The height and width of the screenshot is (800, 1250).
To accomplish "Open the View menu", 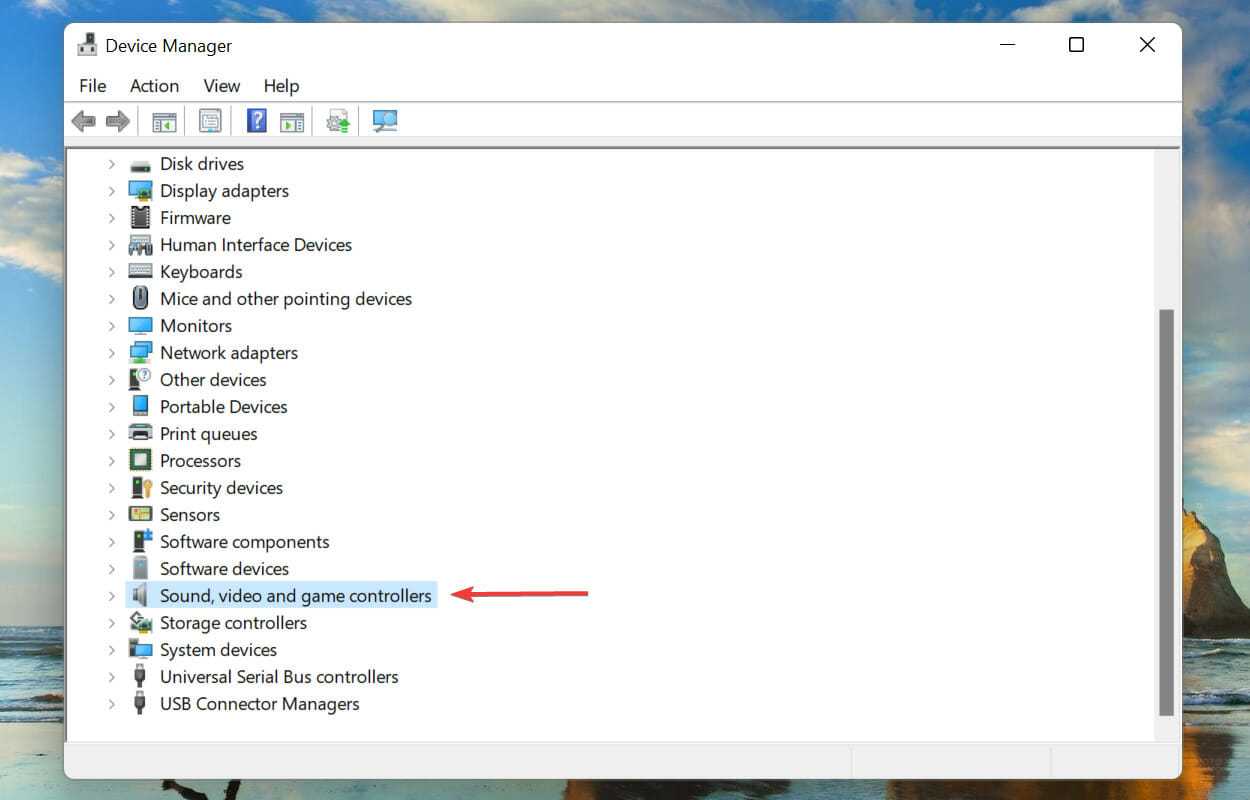I will coord(221,86).
